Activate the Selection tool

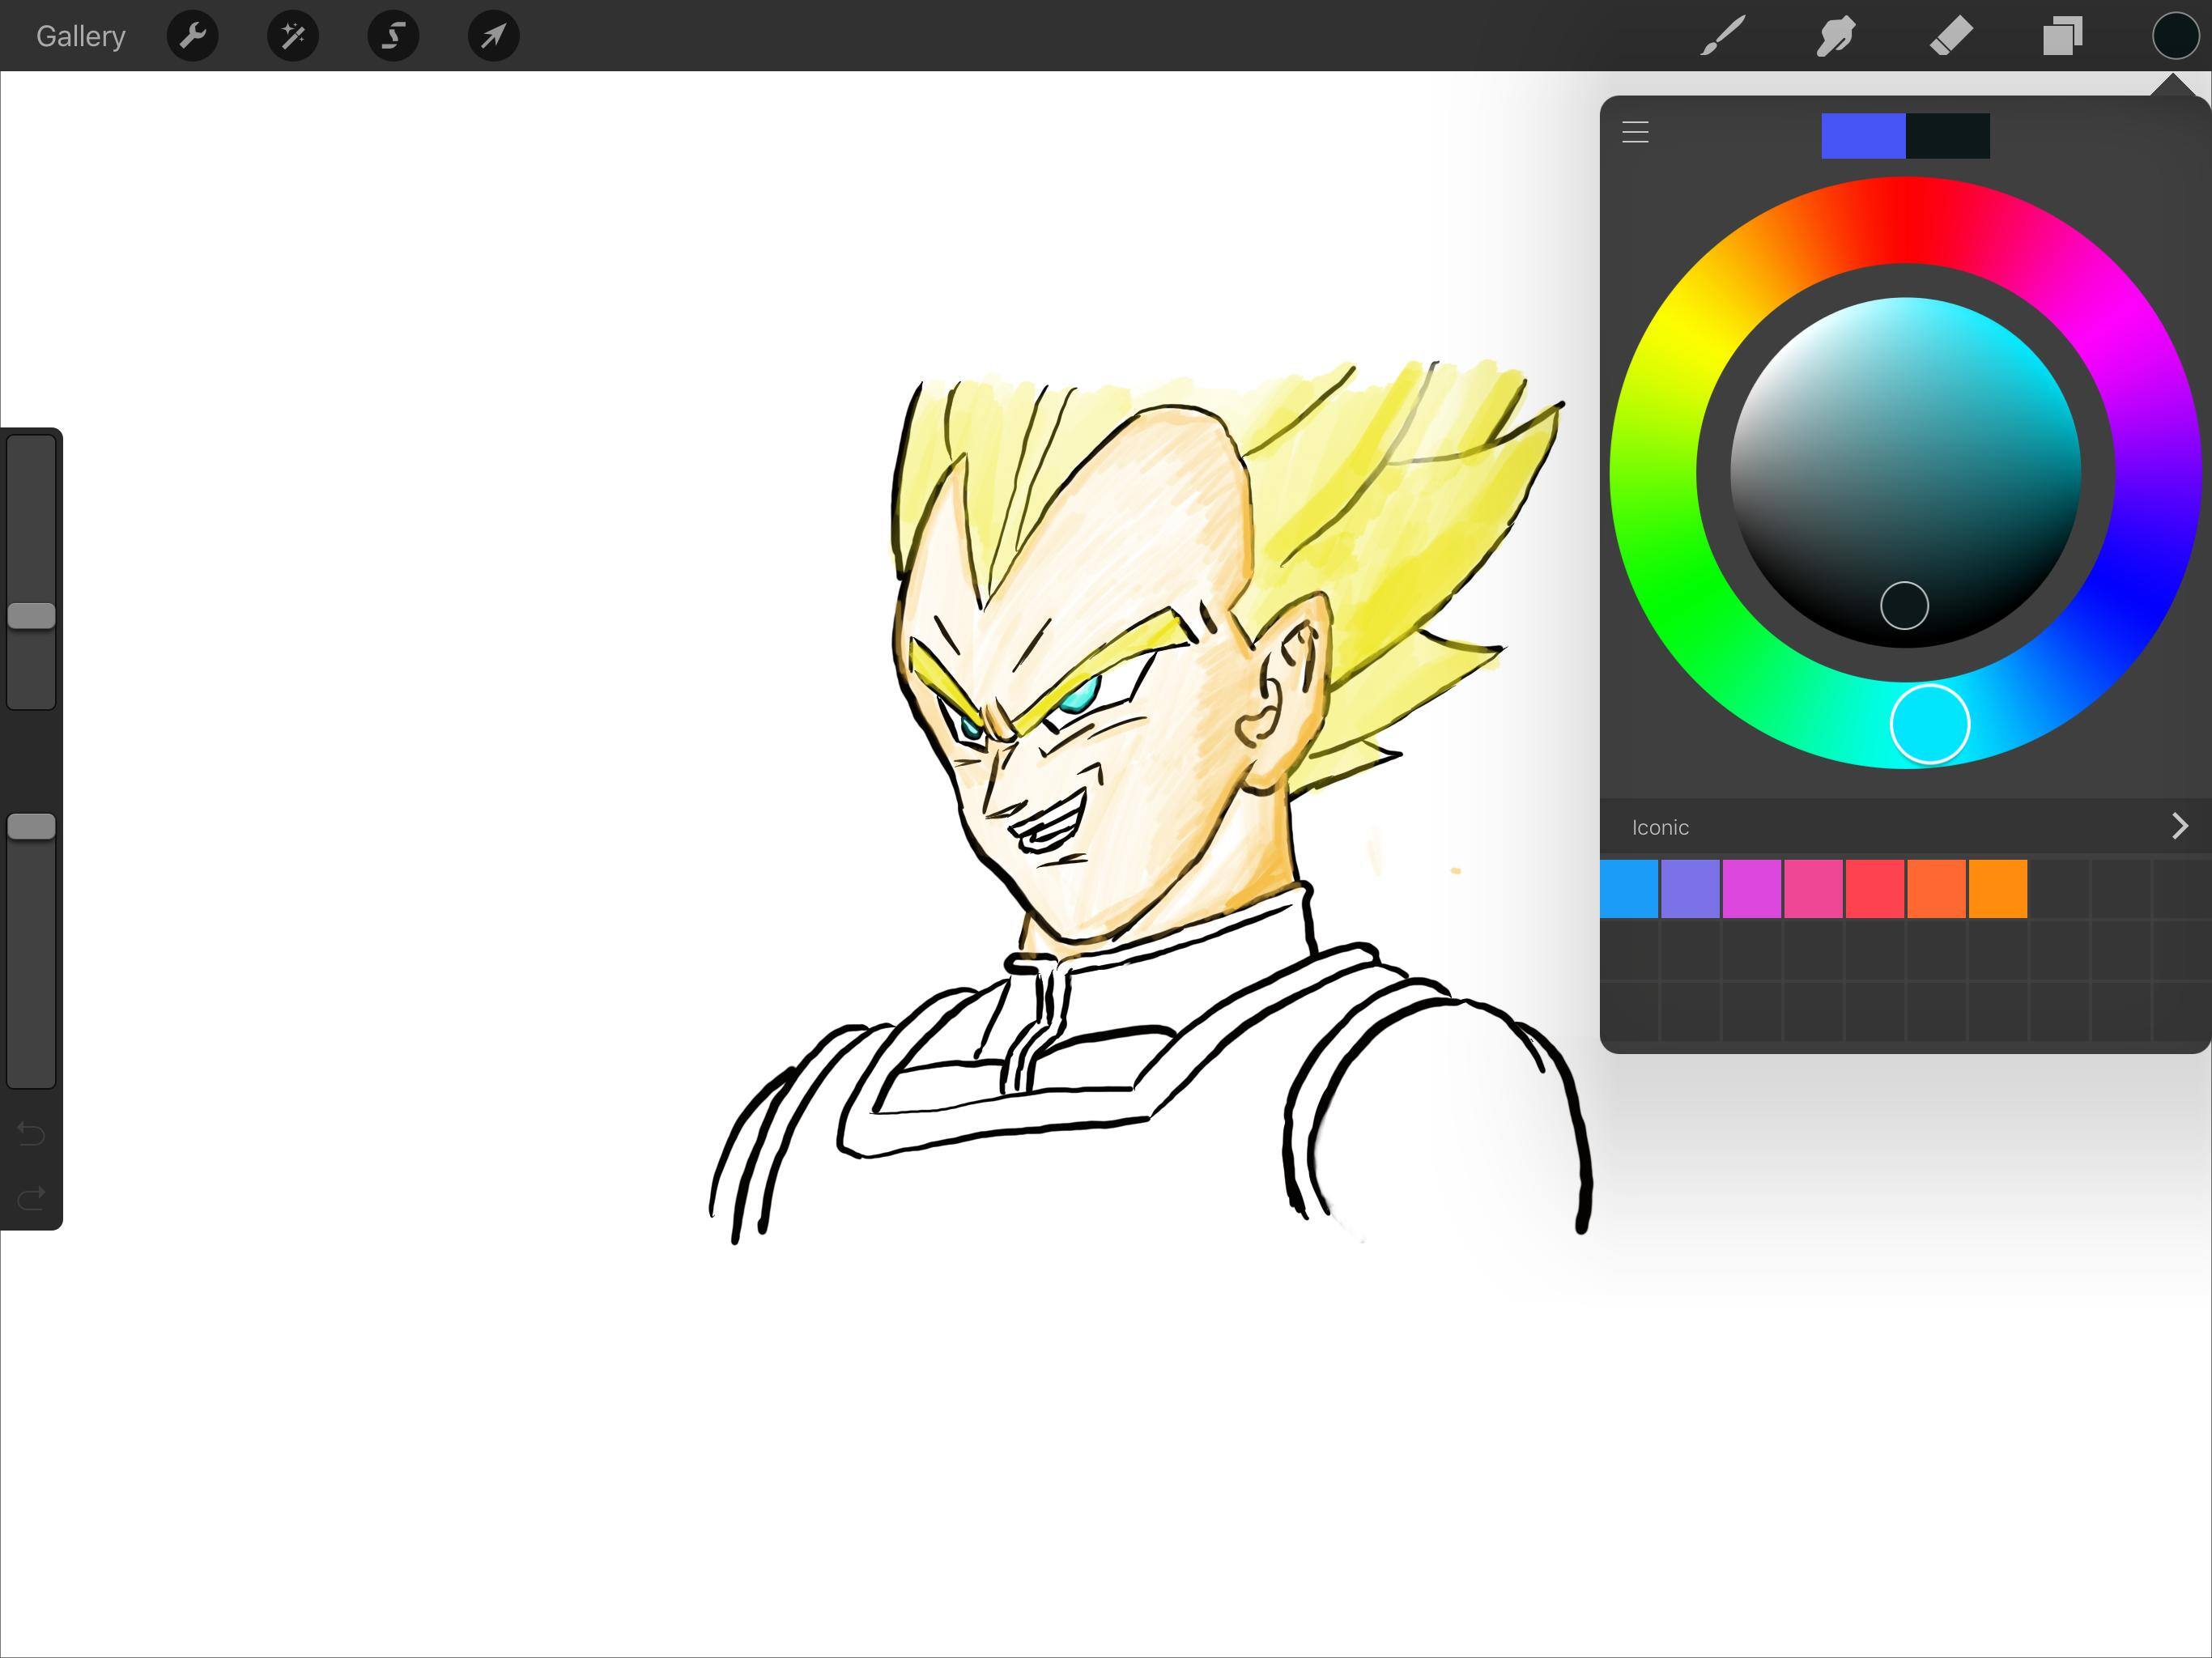[393, 36]
